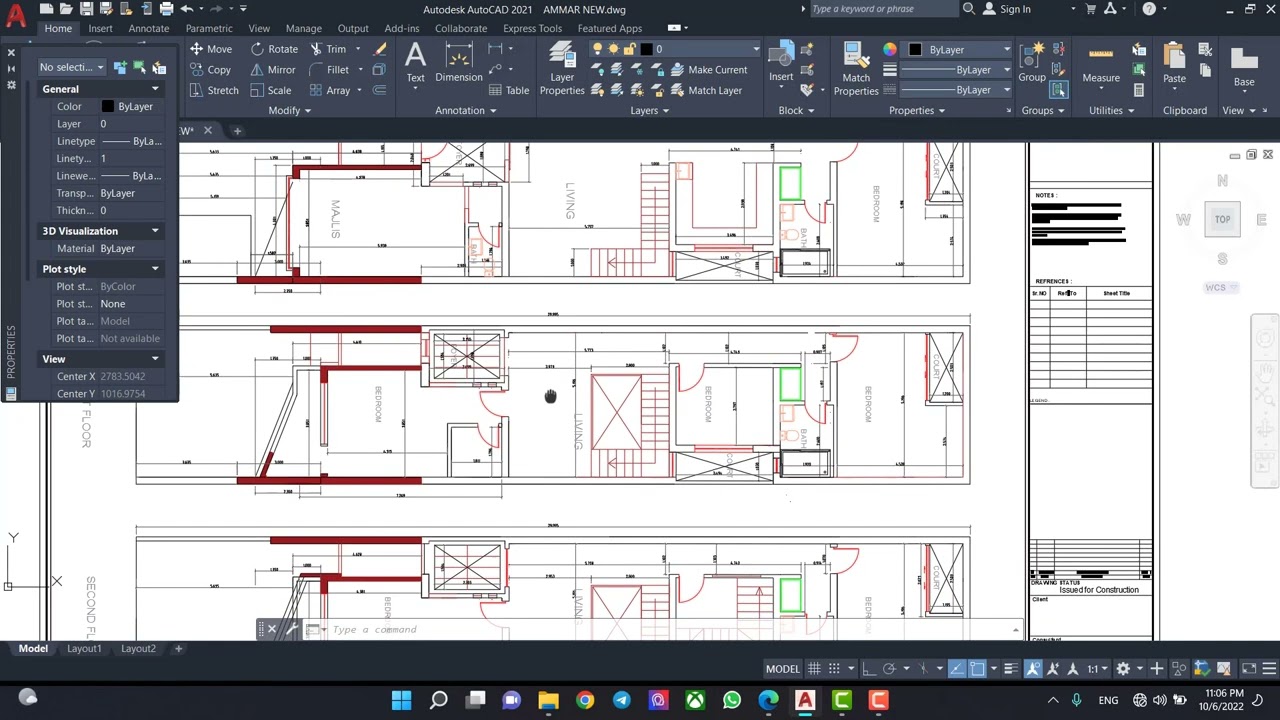
Task: Expand the Modify panel
Action: 289,111
